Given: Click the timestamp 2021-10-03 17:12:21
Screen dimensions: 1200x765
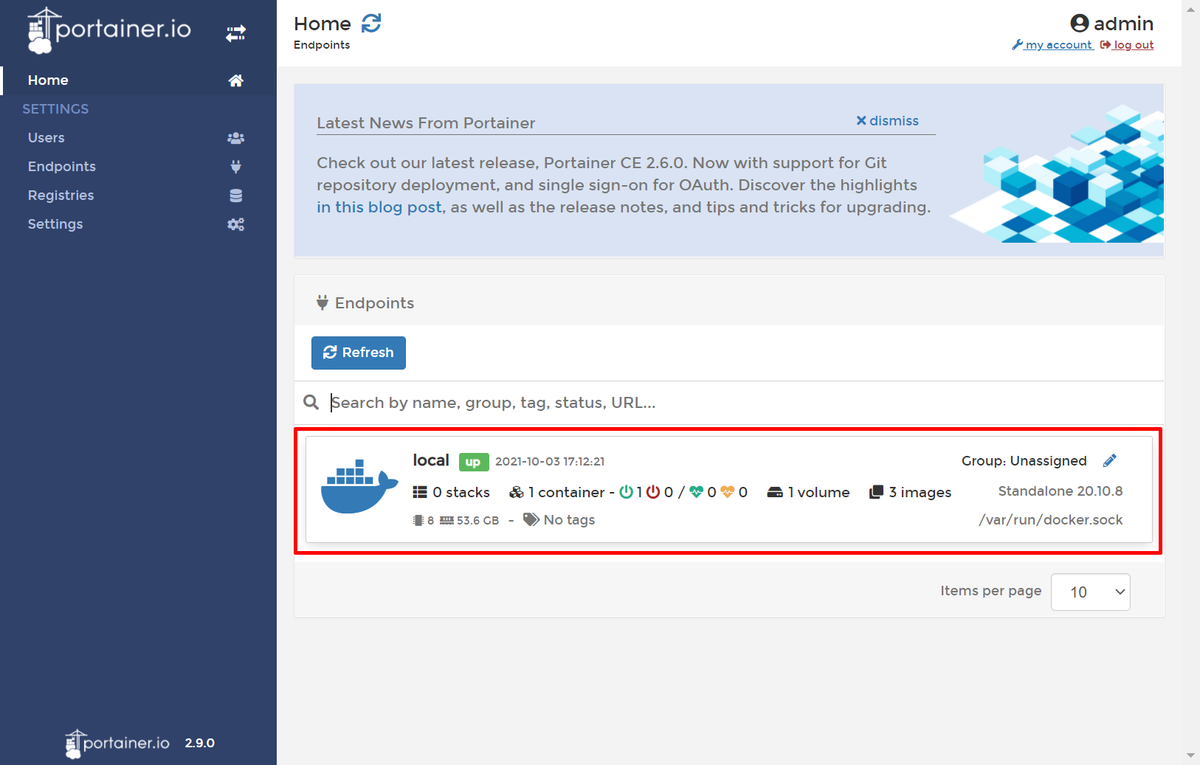Looking at the screenshot, I should (550, 462).
